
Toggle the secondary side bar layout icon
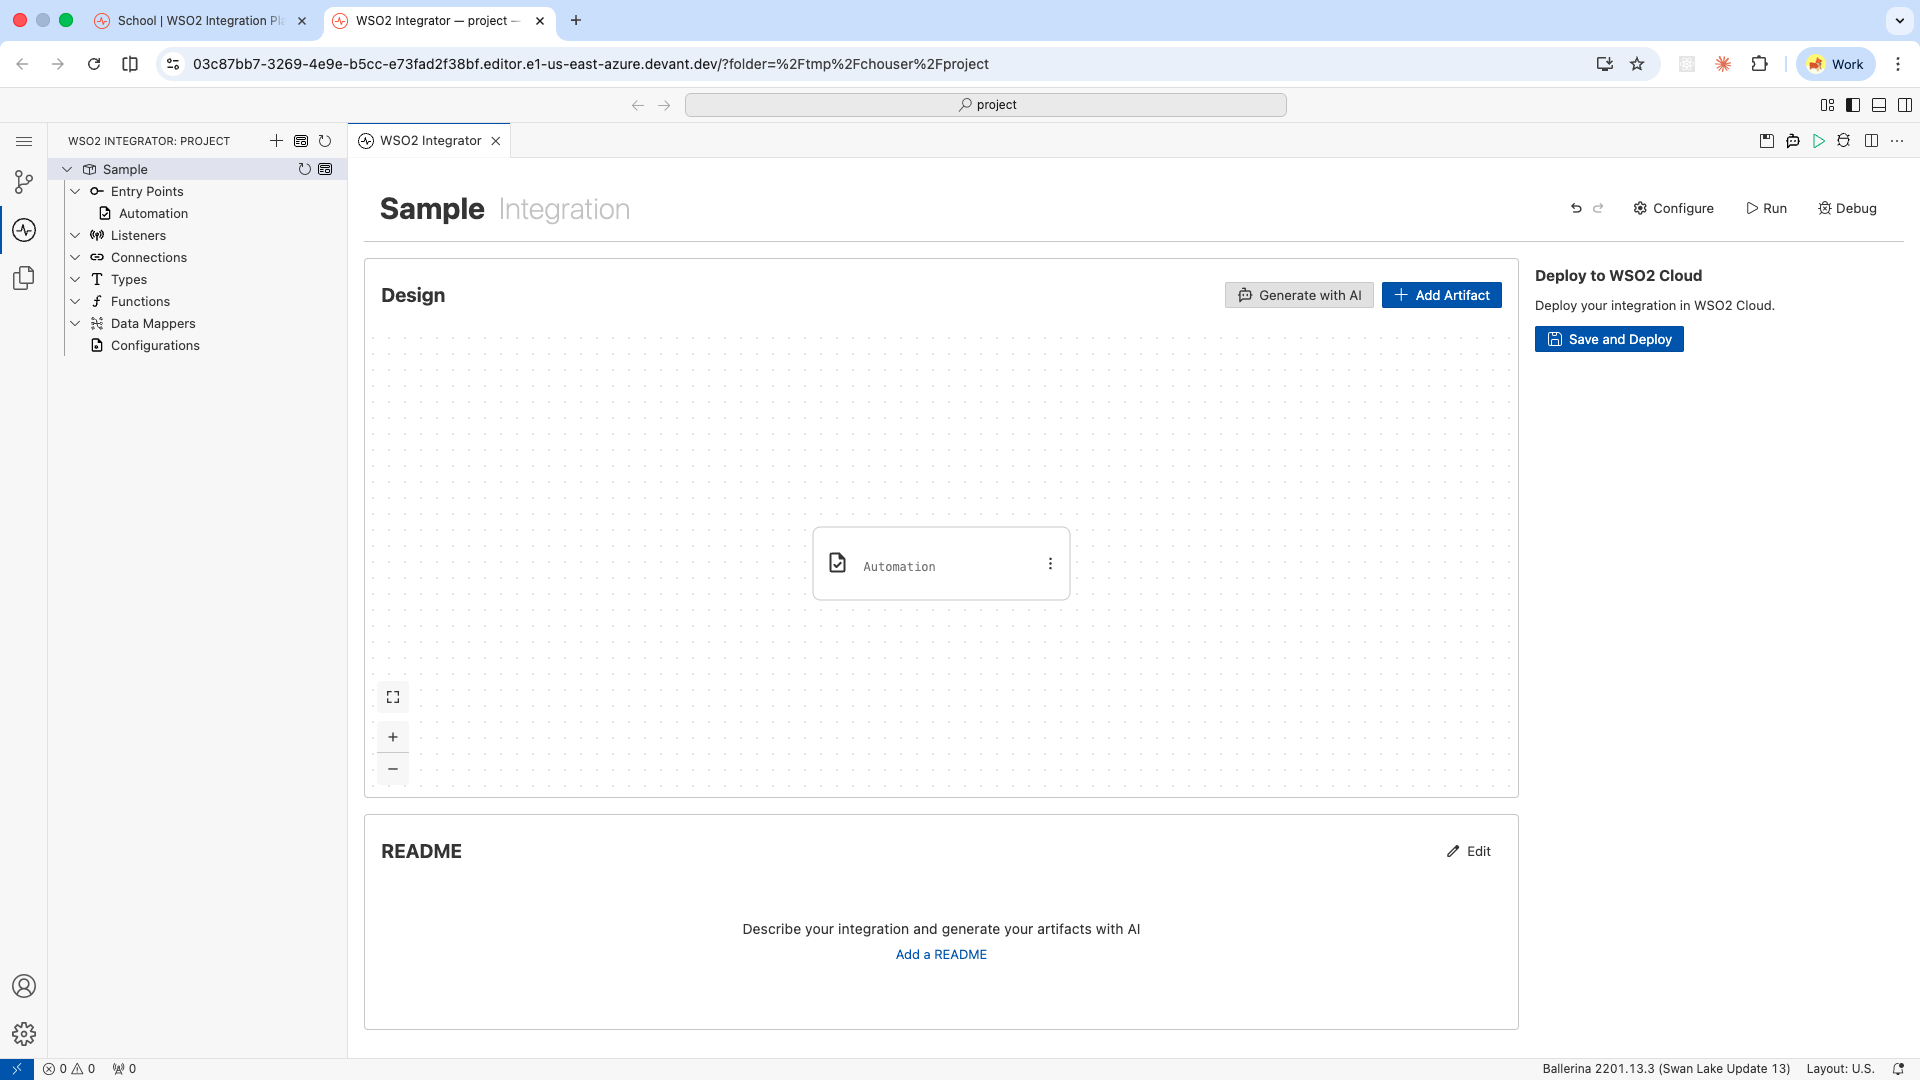click(x=1905, y=105)
